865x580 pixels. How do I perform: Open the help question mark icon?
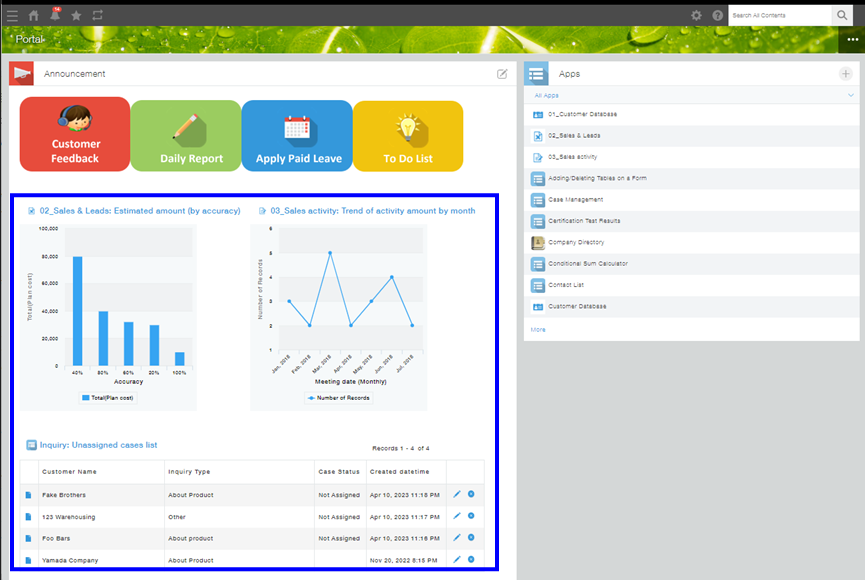pyautogui.click(x=719, y=15)
